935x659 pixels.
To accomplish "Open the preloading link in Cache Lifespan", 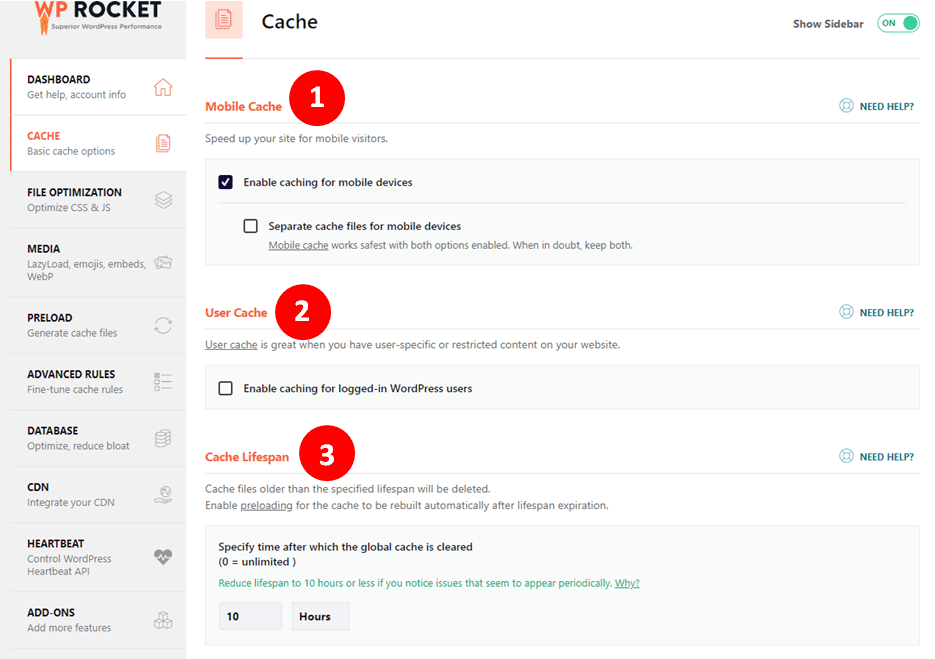I will [266, 505].
